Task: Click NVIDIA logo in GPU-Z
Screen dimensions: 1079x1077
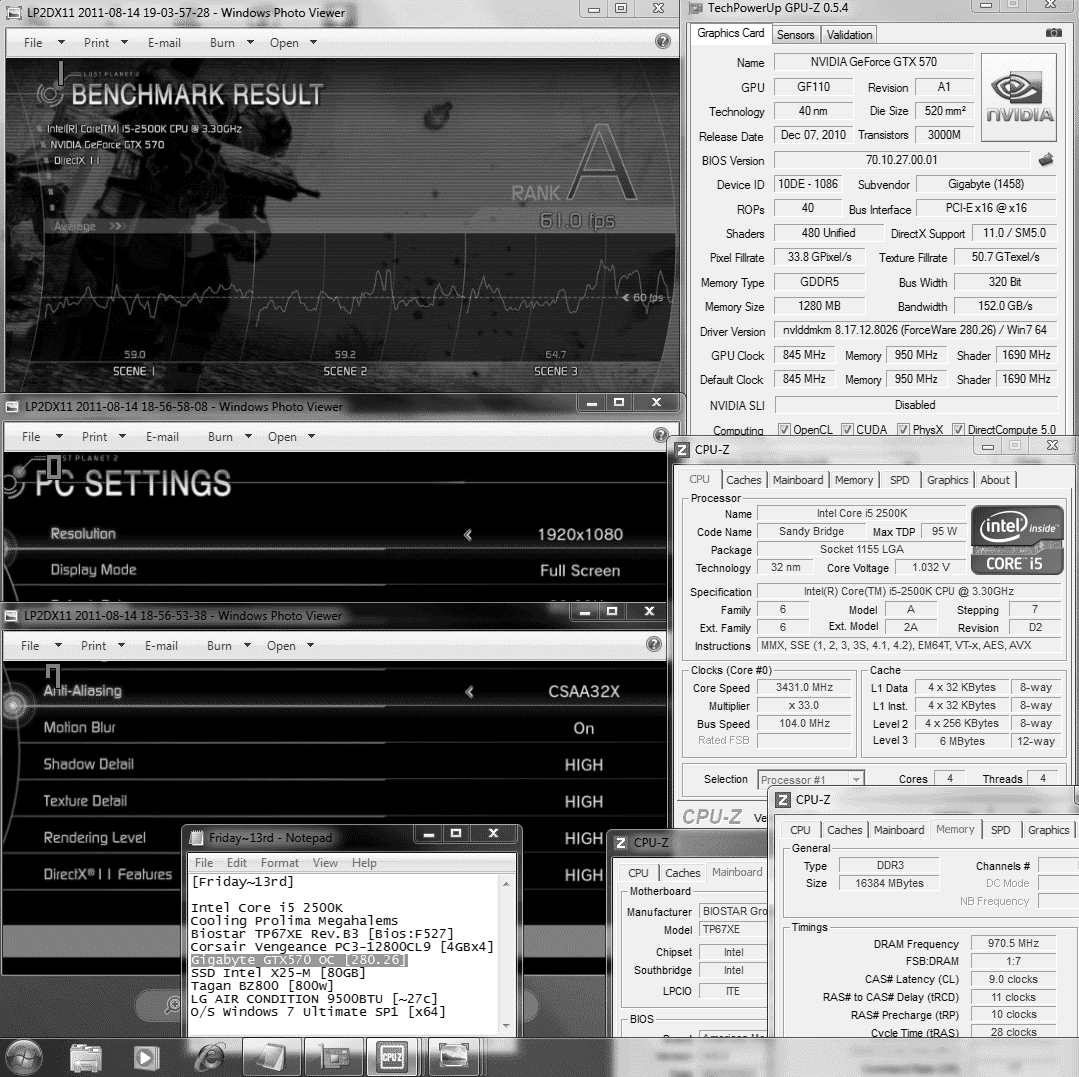Action: point(1018,98)
